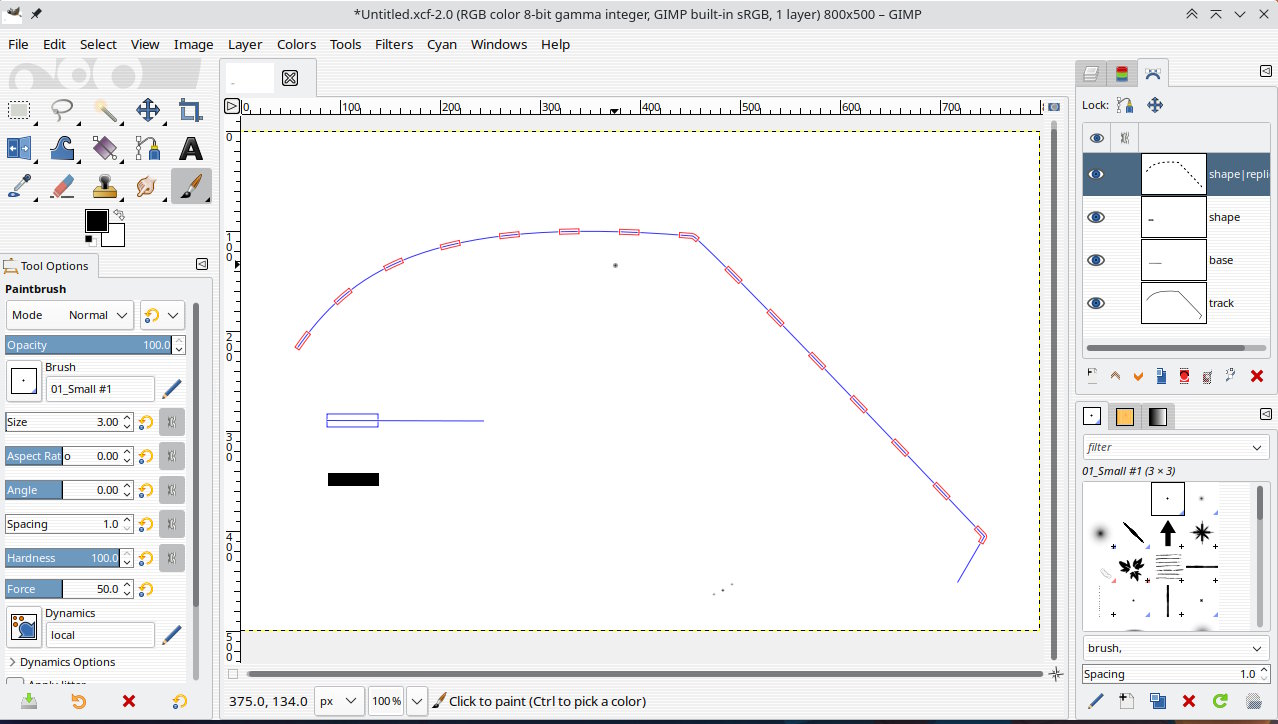Close the image tab

tap(290, 78)
